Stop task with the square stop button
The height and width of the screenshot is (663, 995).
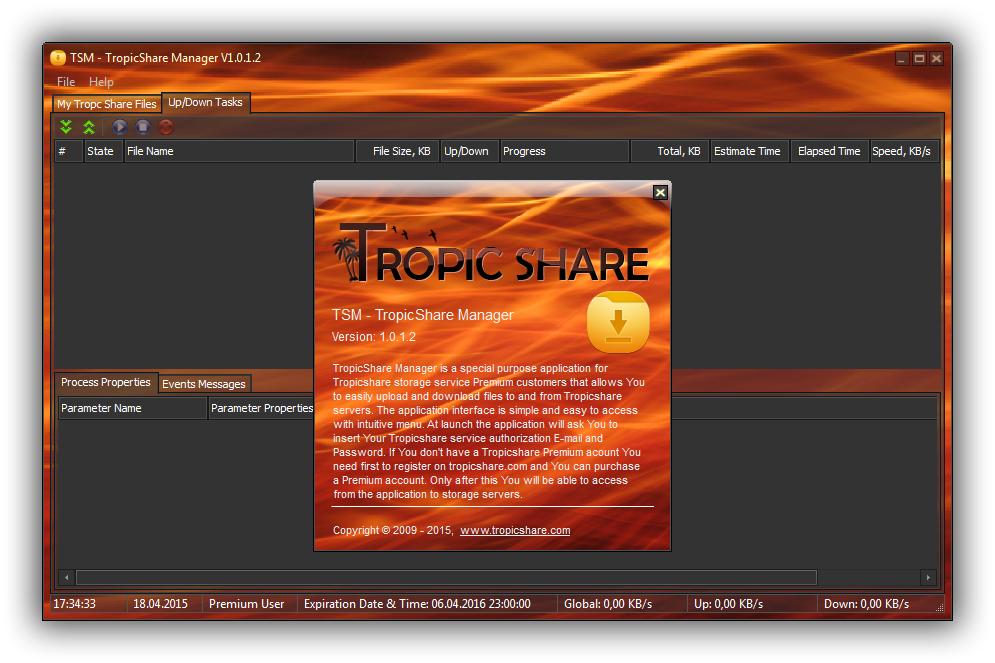tap(143, 127)
